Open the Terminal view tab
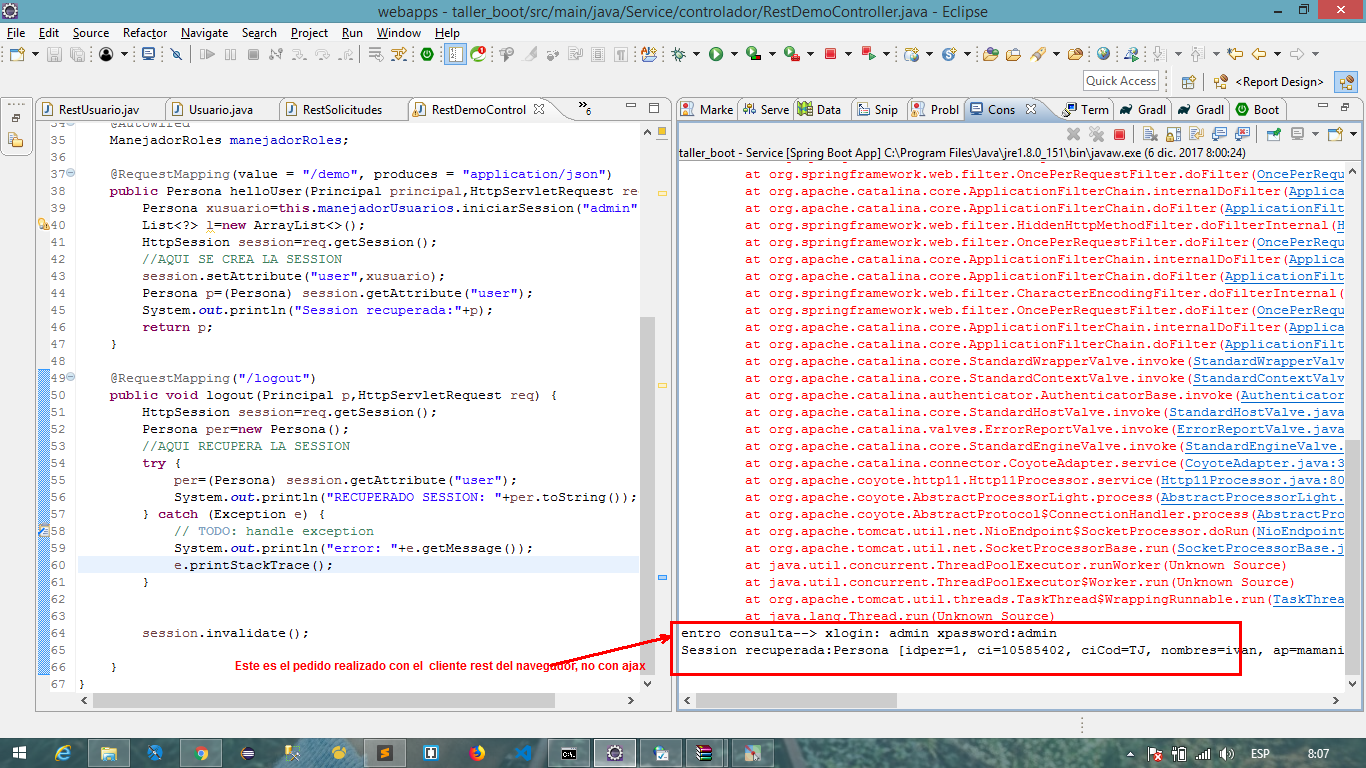 pyautogui.click(x=1083, y=109)
